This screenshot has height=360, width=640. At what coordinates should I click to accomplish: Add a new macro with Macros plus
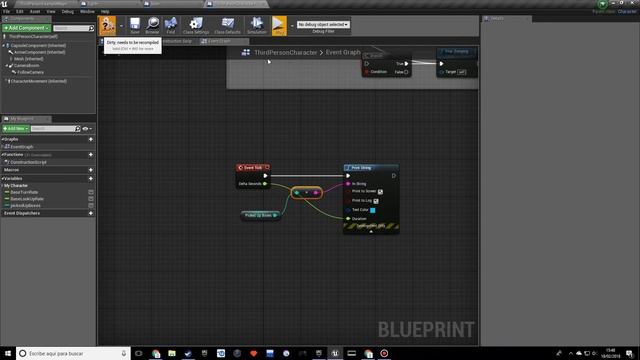click(x=91, y=170)
